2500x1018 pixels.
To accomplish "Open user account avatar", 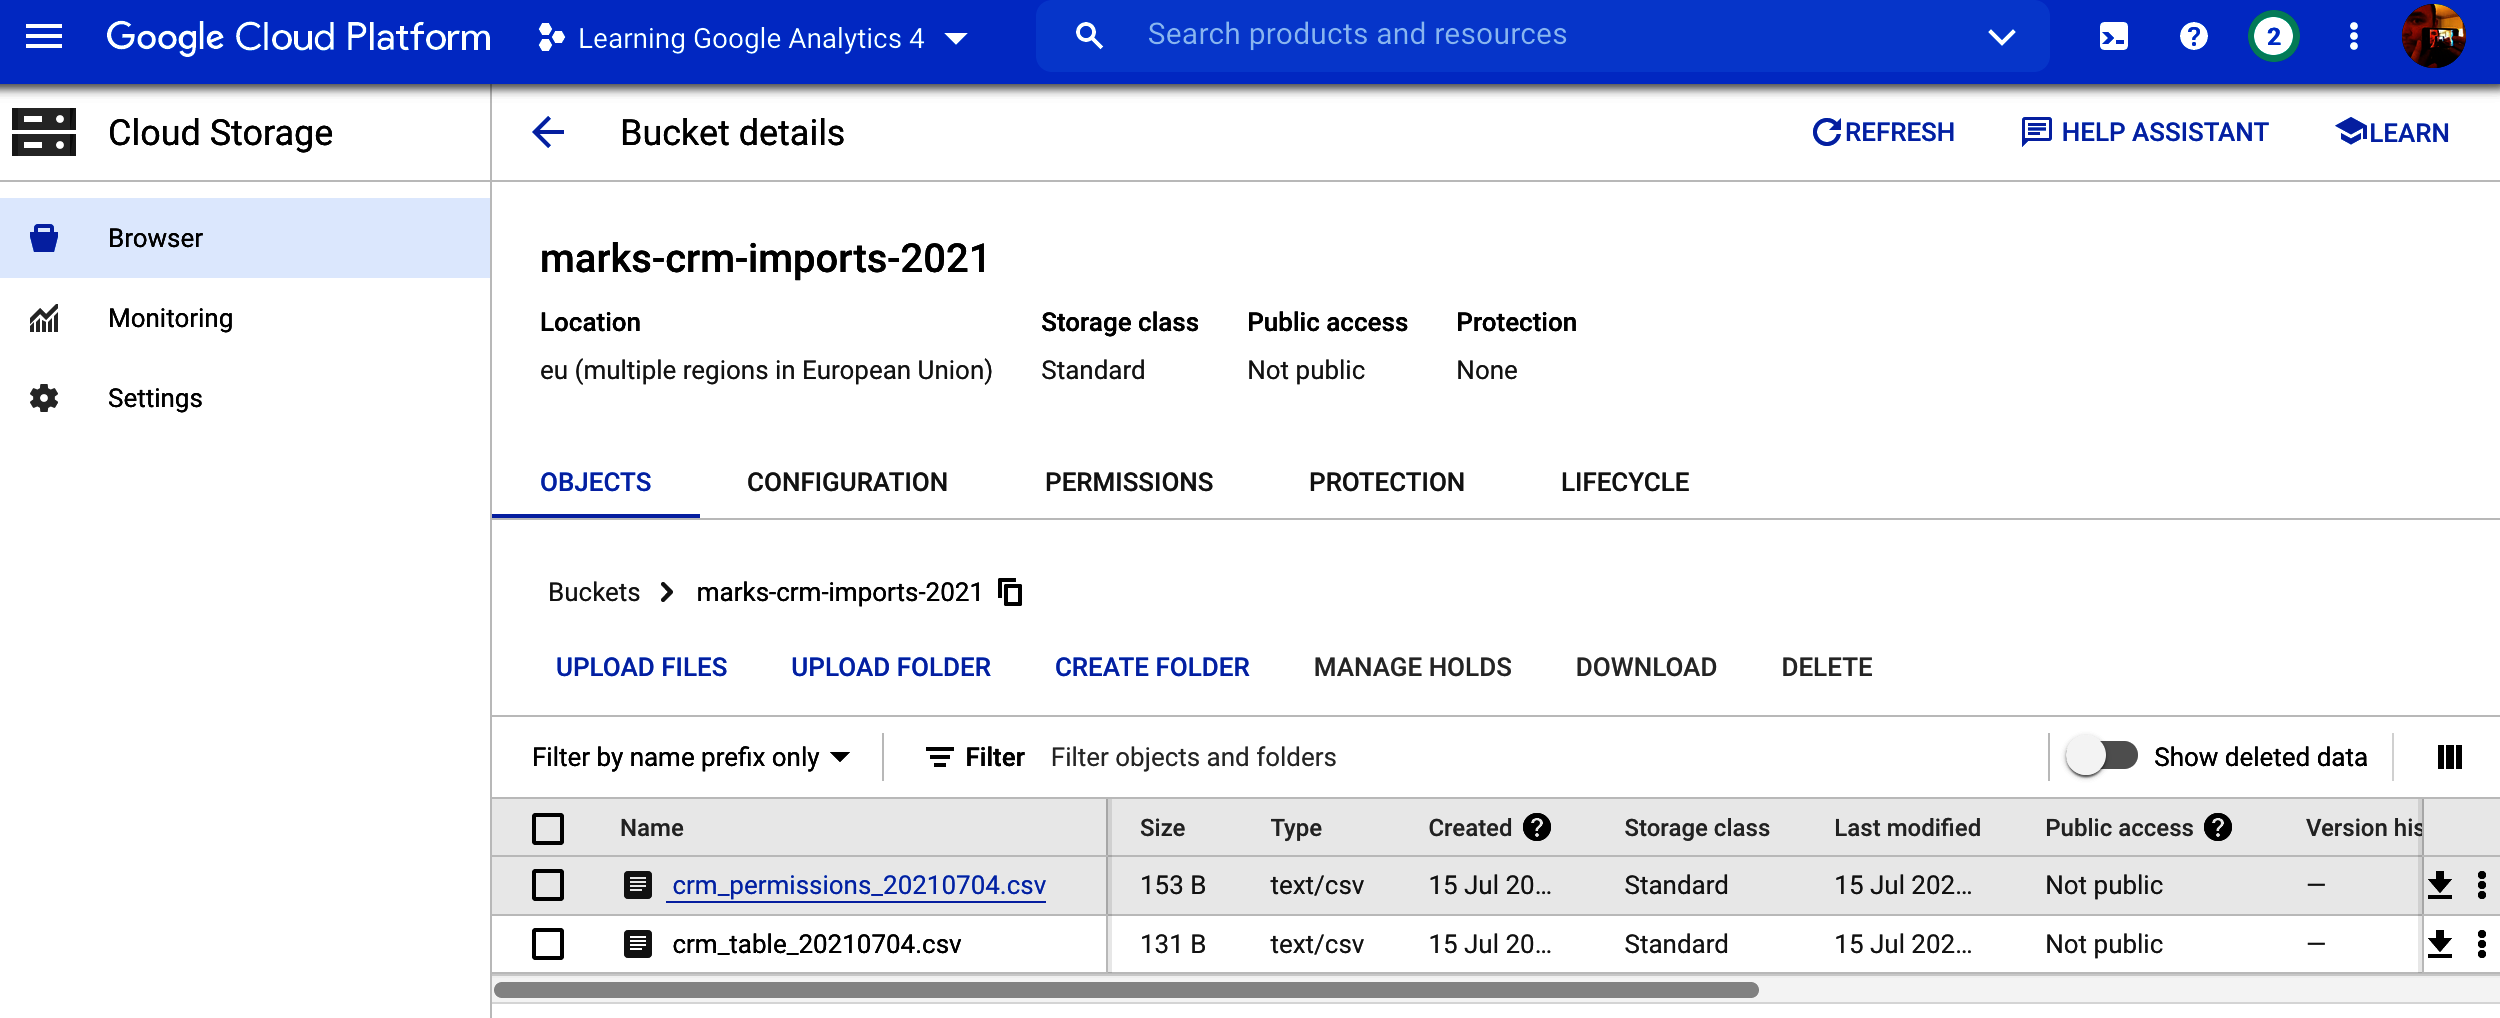I will 2434,36.
